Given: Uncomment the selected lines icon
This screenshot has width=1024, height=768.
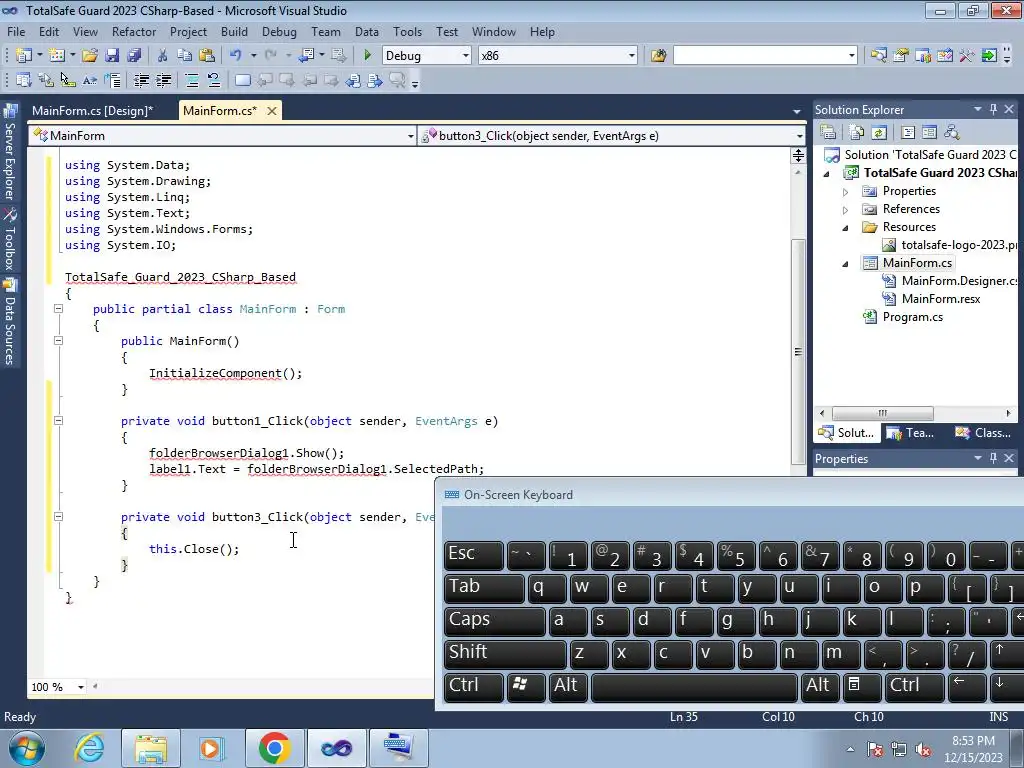Looking at the screenshot, I should pyautogui.click(x=214, y=80).
